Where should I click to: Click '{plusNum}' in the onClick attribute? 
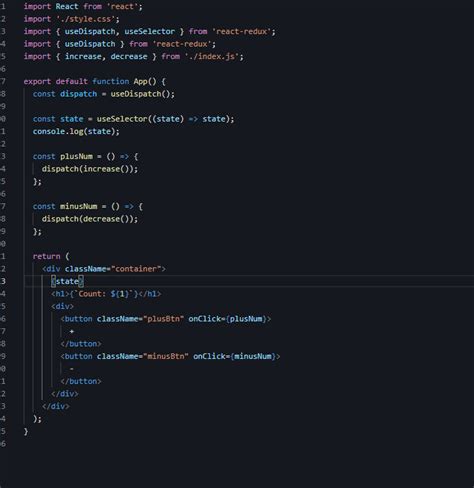(246, 319)
